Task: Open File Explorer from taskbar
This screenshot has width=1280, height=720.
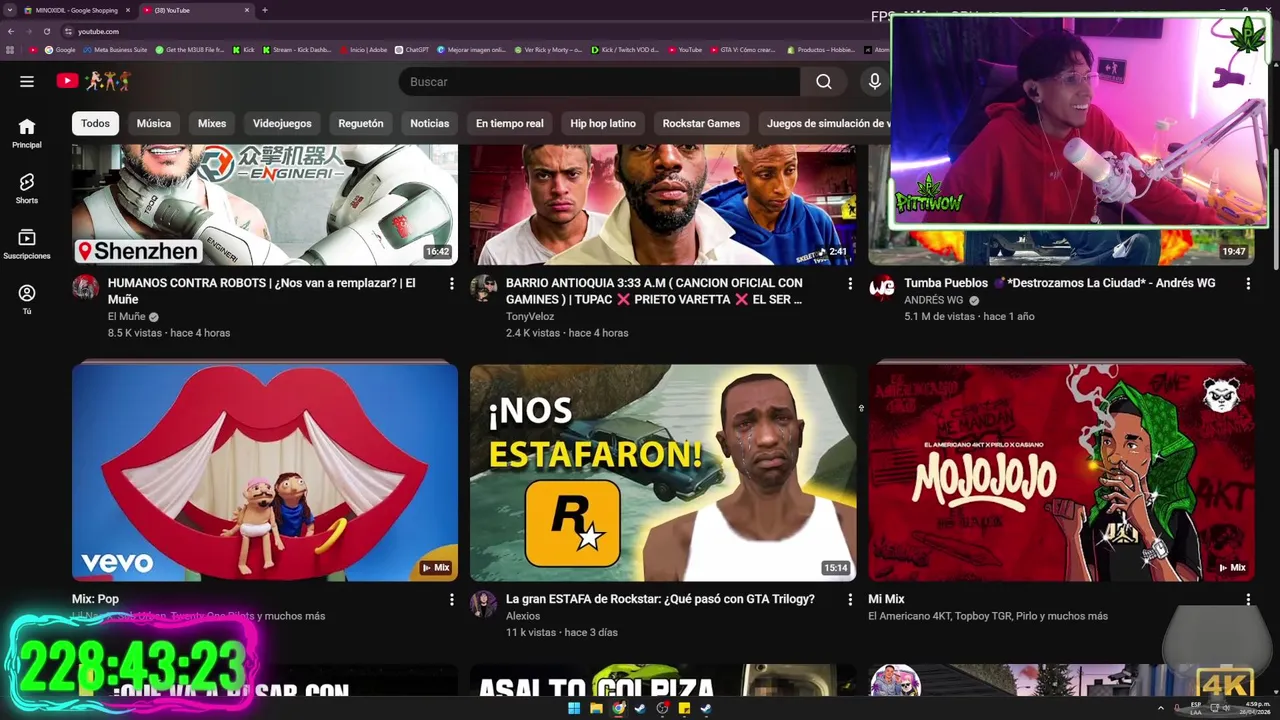Action: (596, 708)
